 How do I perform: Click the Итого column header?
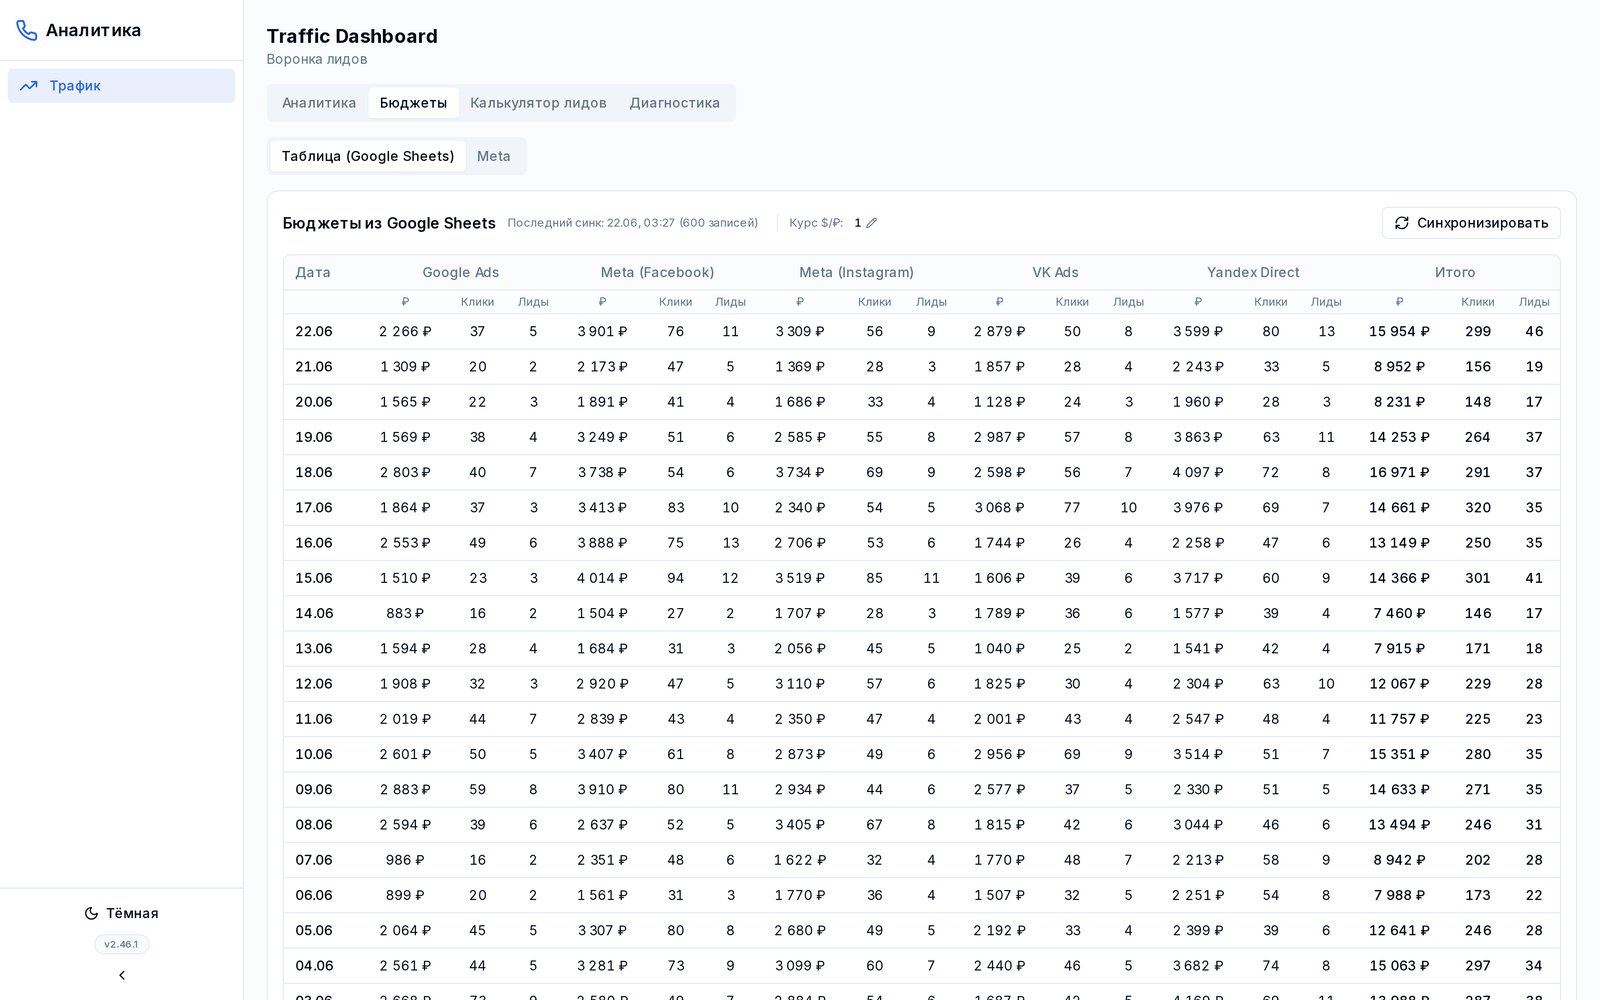pos(1455,272)
